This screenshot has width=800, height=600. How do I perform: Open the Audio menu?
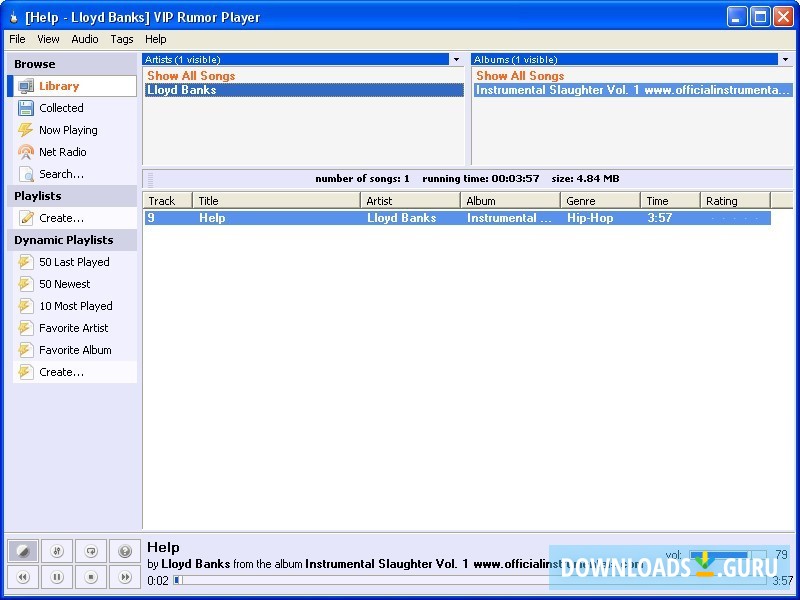(x=85, y=39)
